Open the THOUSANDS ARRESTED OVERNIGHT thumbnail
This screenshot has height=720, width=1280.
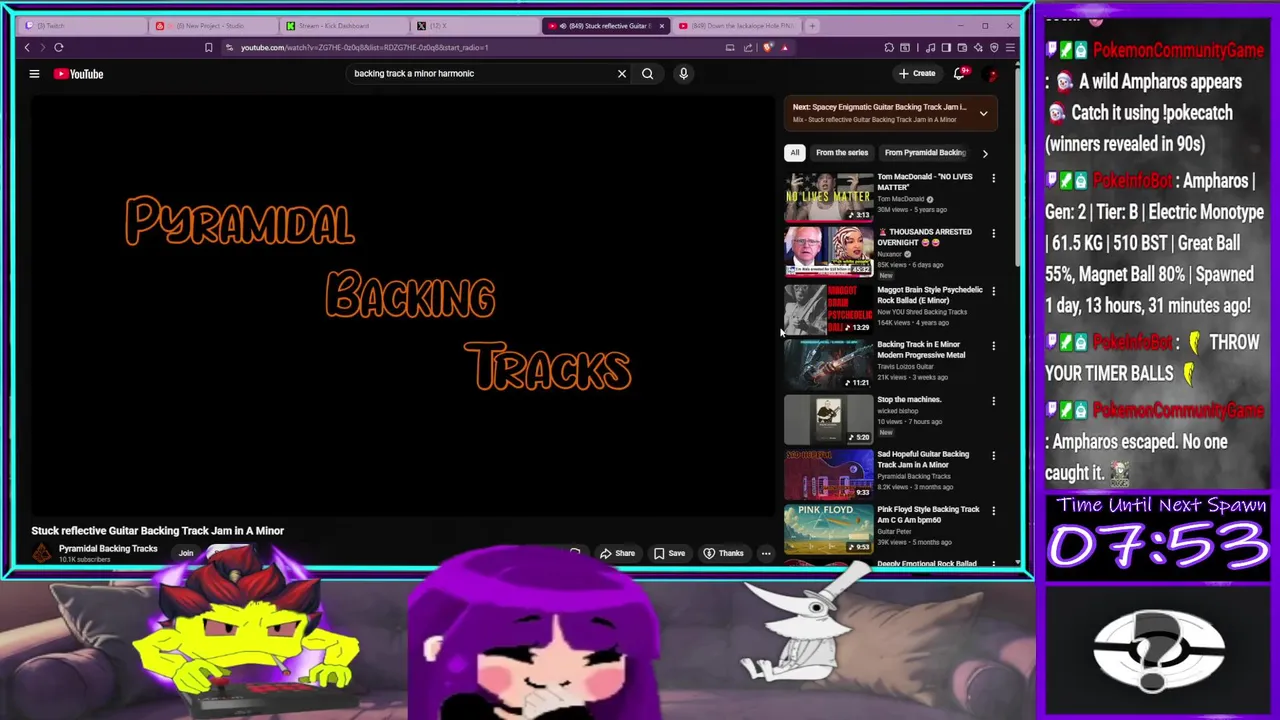pos(829,252)
